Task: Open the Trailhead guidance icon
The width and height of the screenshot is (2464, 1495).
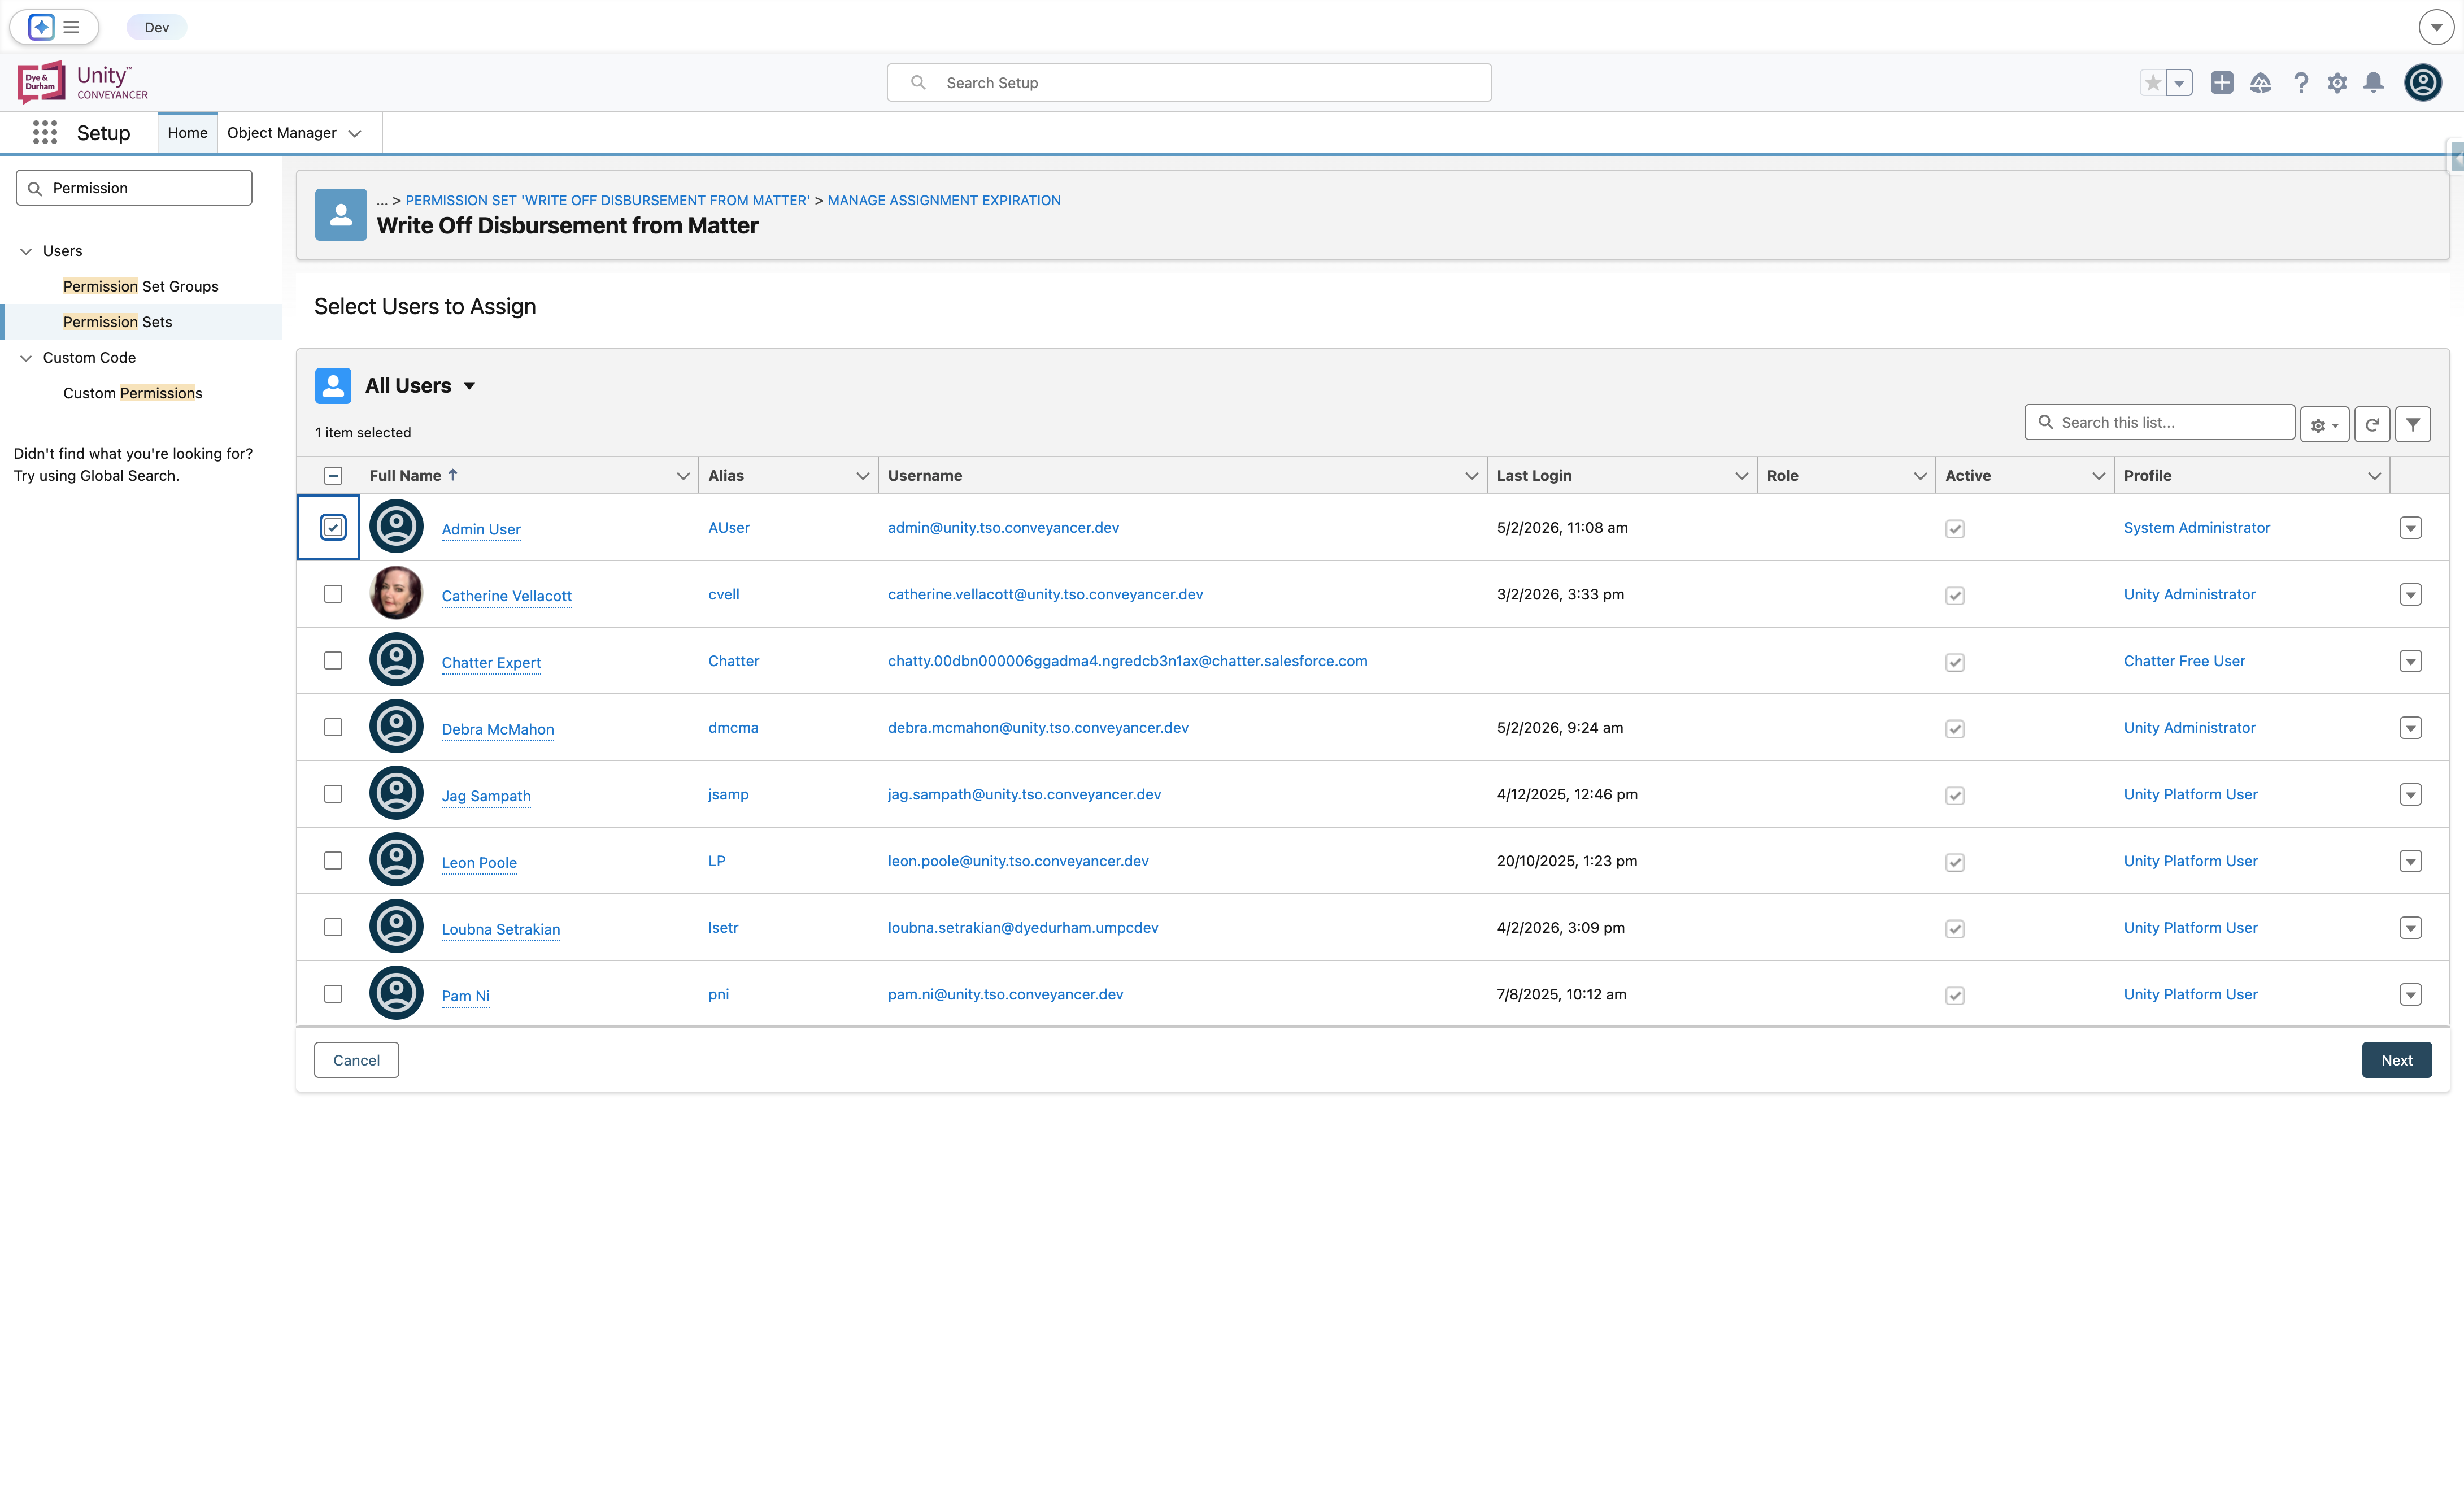Action: coord(2260,83)
